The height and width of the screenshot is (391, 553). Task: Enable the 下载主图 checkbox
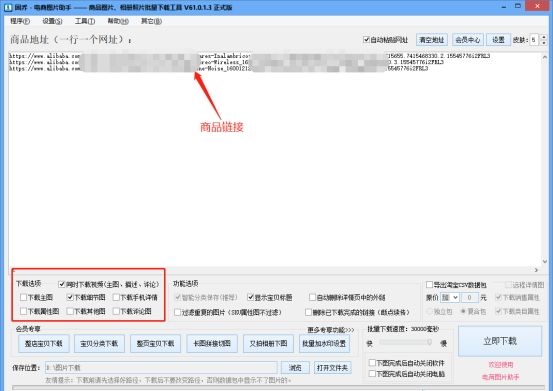pyautogui.click(x=24, y=297)
